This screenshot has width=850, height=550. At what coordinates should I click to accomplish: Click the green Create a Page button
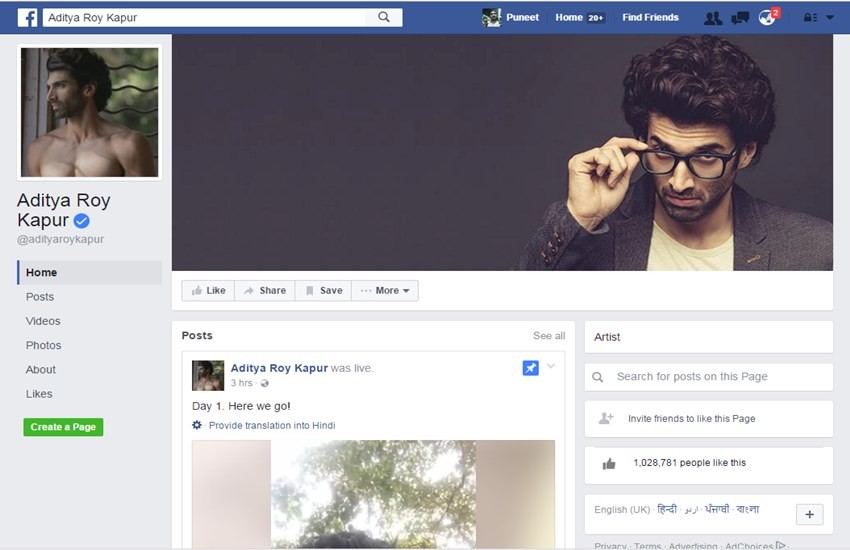(x=63, y=427)
